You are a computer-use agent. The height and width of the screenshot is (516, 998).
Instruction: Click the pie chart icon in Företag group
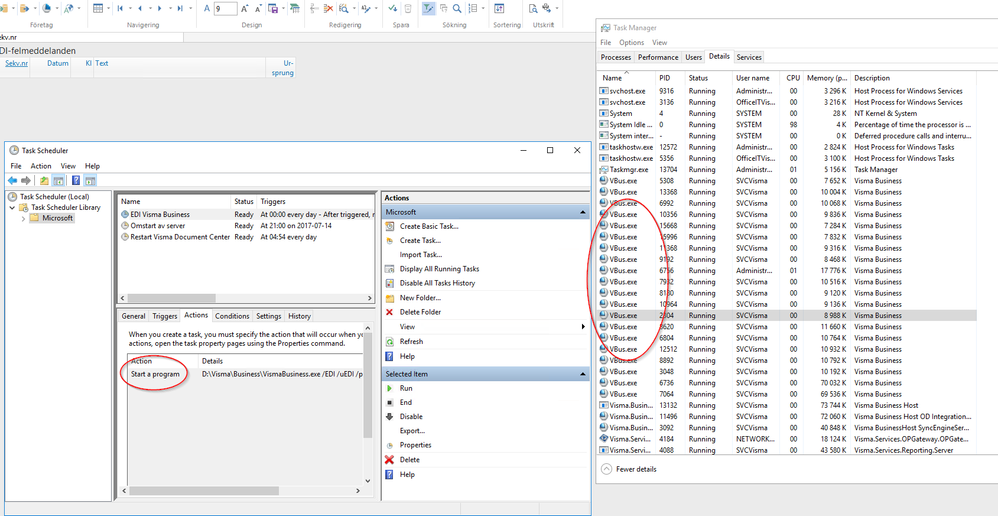click(46, 8)
